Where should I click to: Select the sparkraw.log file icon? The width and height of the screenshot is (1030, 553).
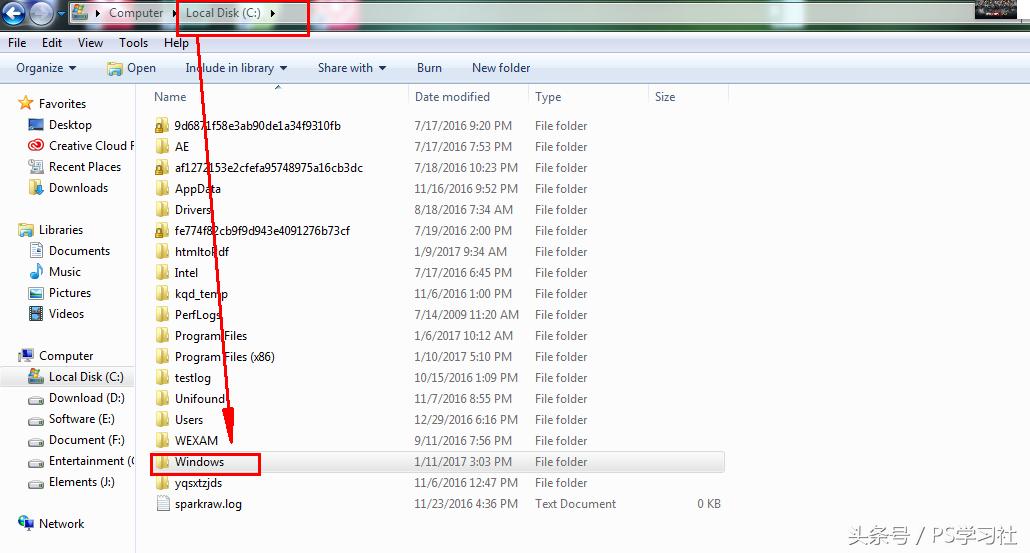click(162, 504)
